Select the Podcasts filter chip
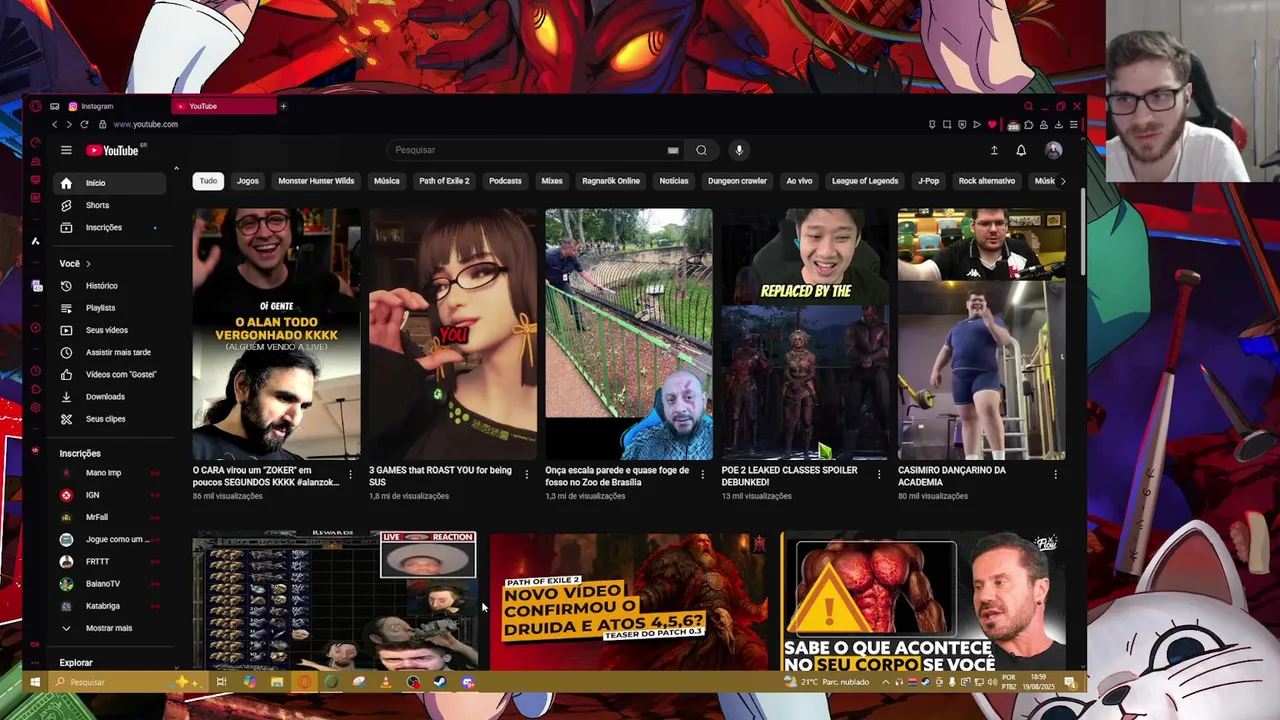This screenshot has width=1280, height=720. (505, 181)
